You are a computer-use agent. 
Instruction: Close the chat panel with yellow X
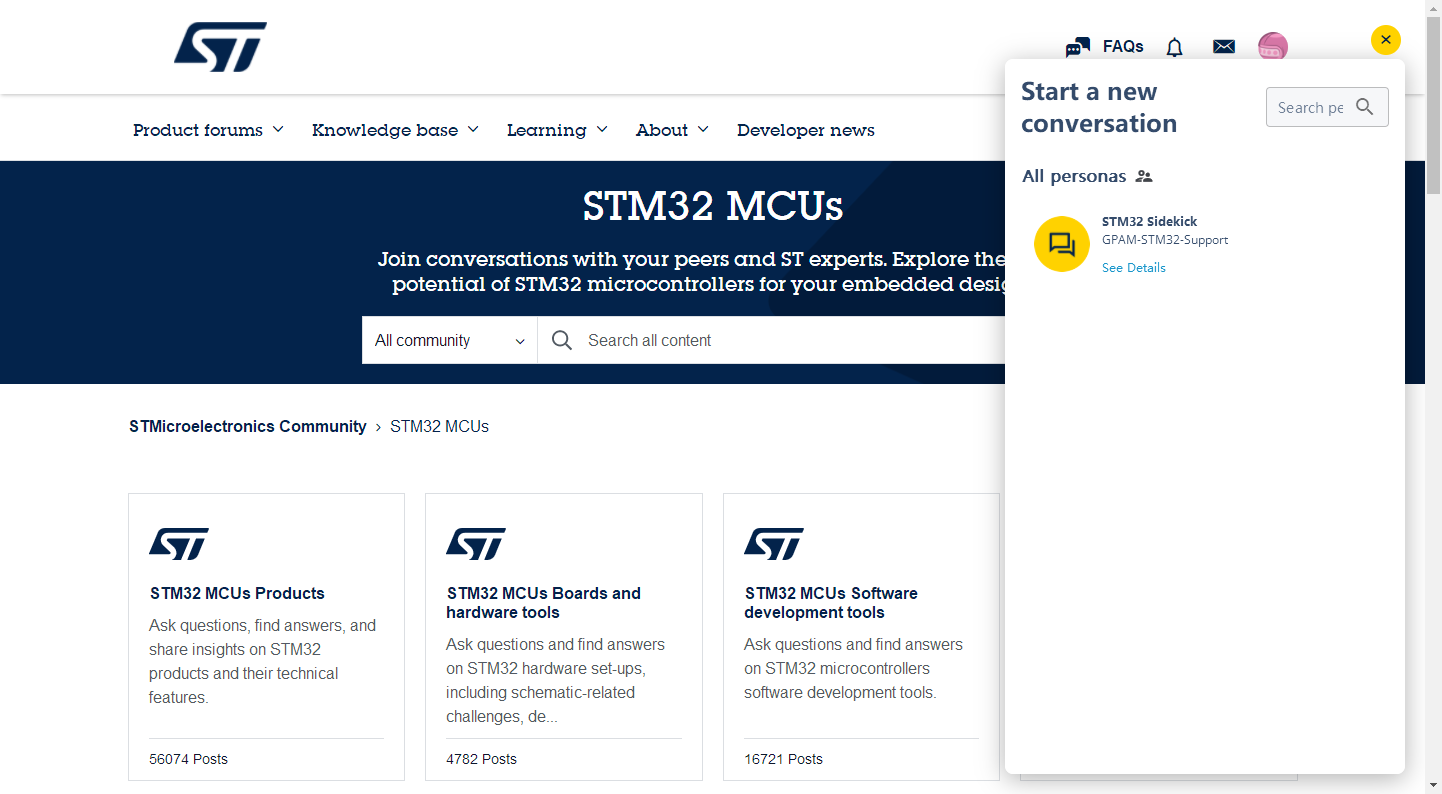click(1385, 40)
